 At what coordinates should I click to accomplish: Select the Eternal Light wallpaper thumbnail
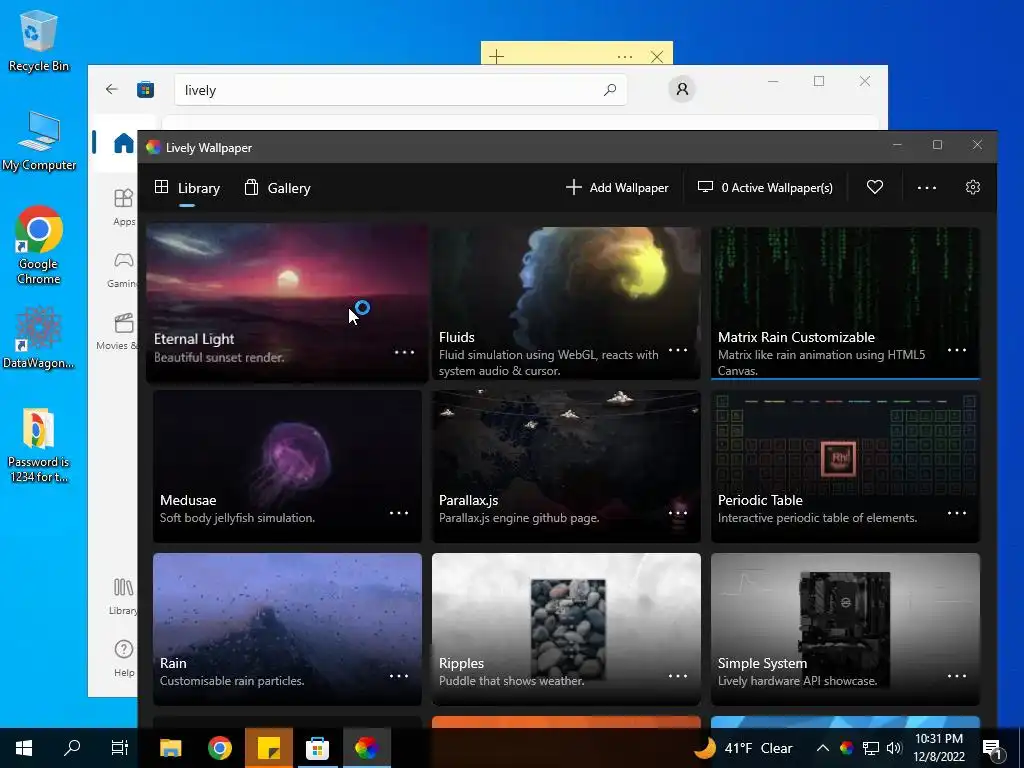coord(287,302)
